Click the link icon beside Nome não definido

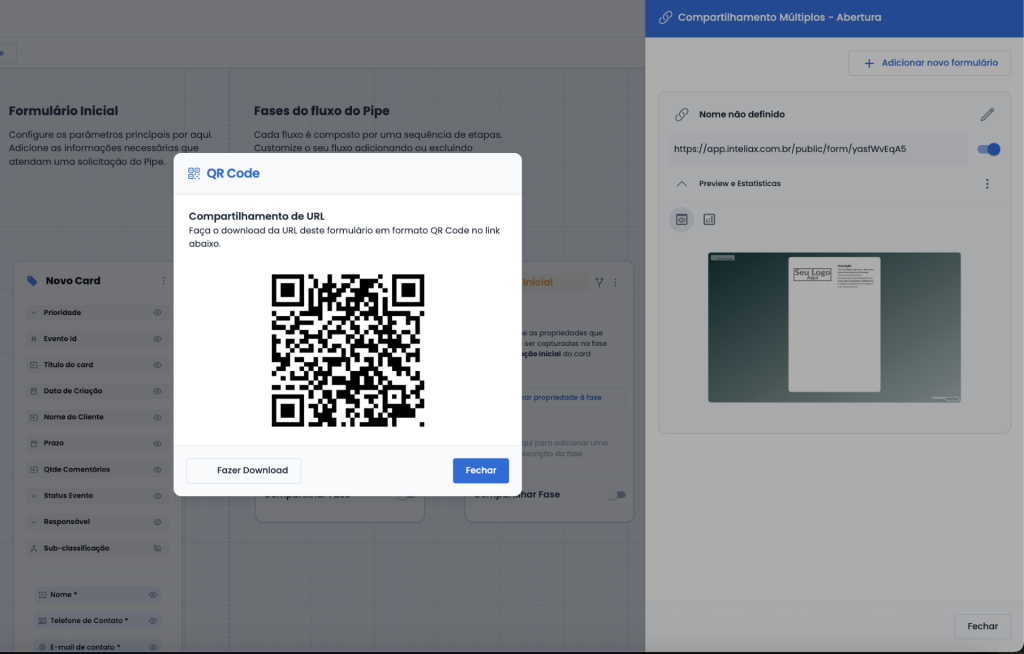pos(682,115)
